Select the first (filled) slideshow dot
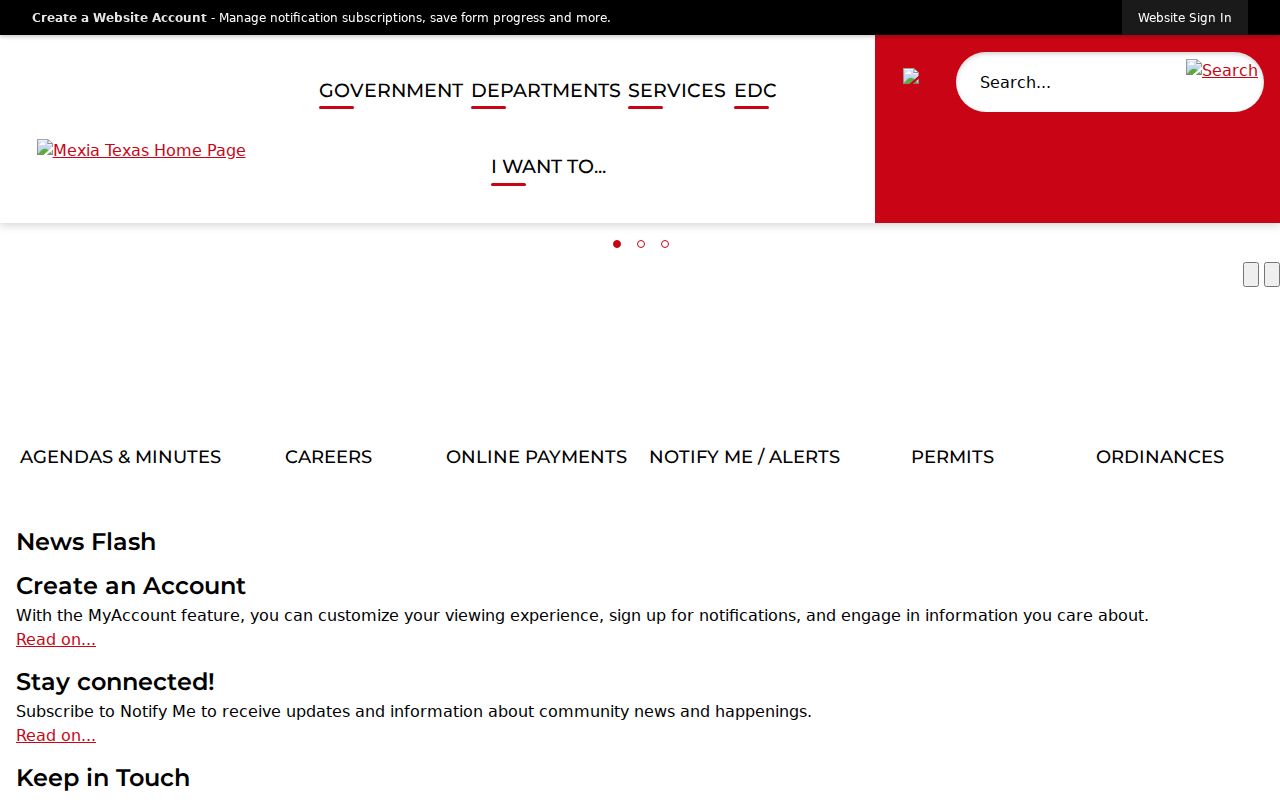 [x=617, y=244]
